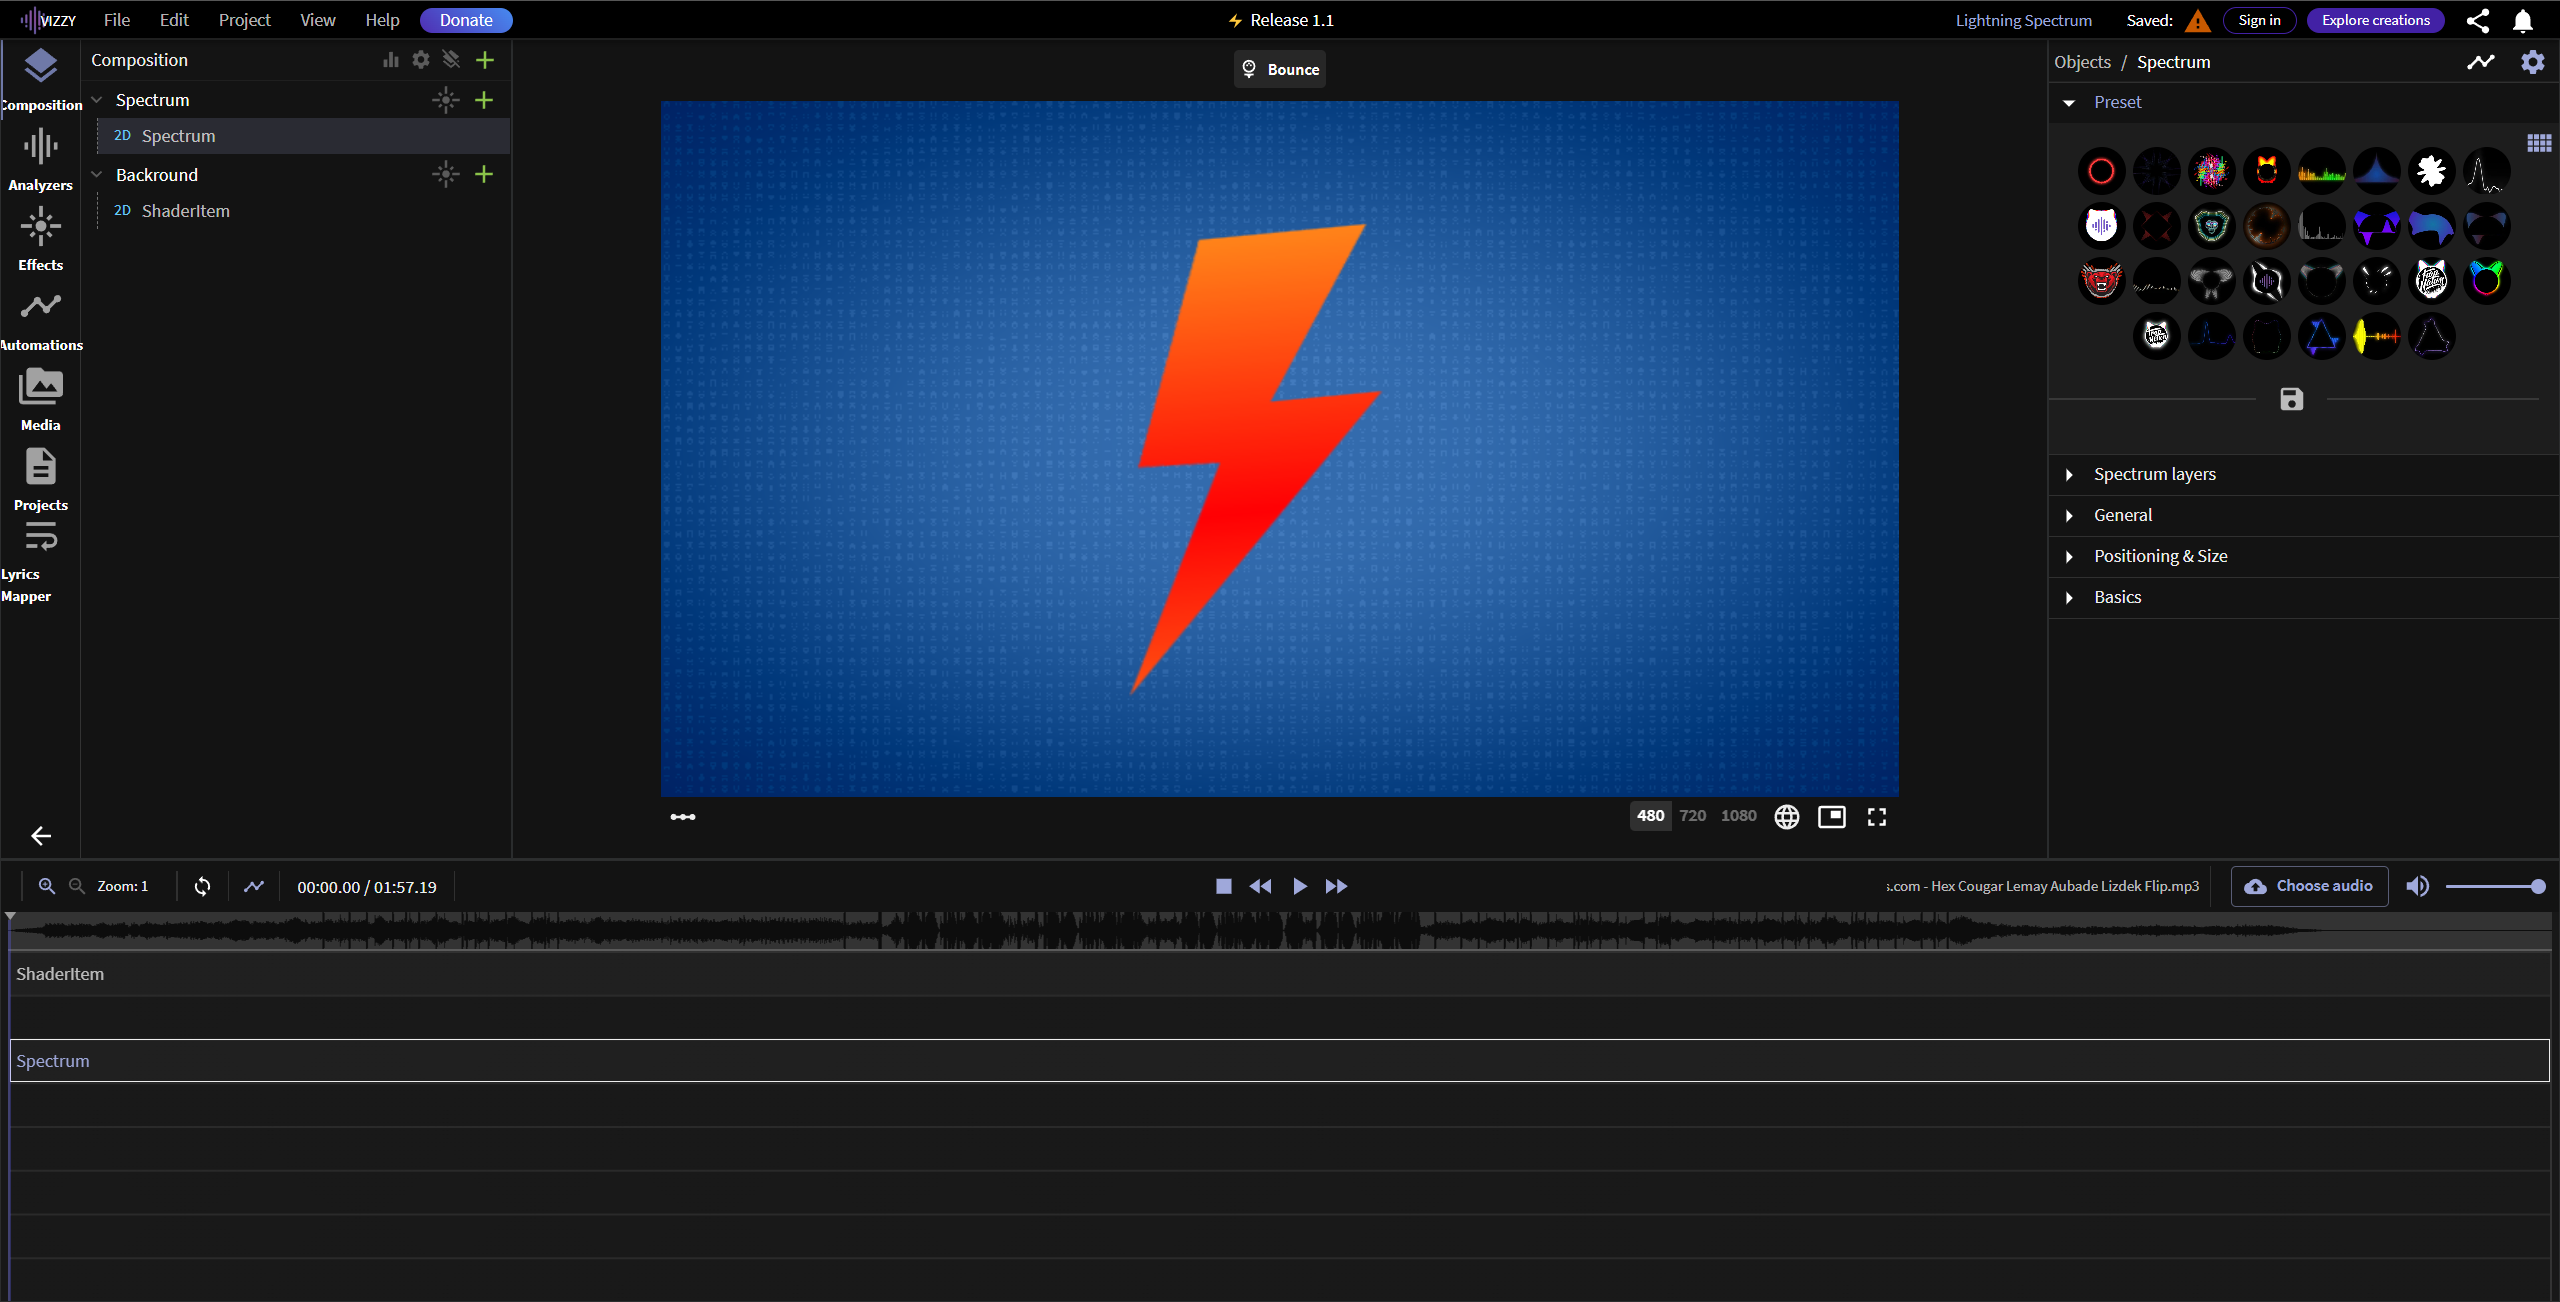Open the Media sidebar panel

click(x=40, y=398)
